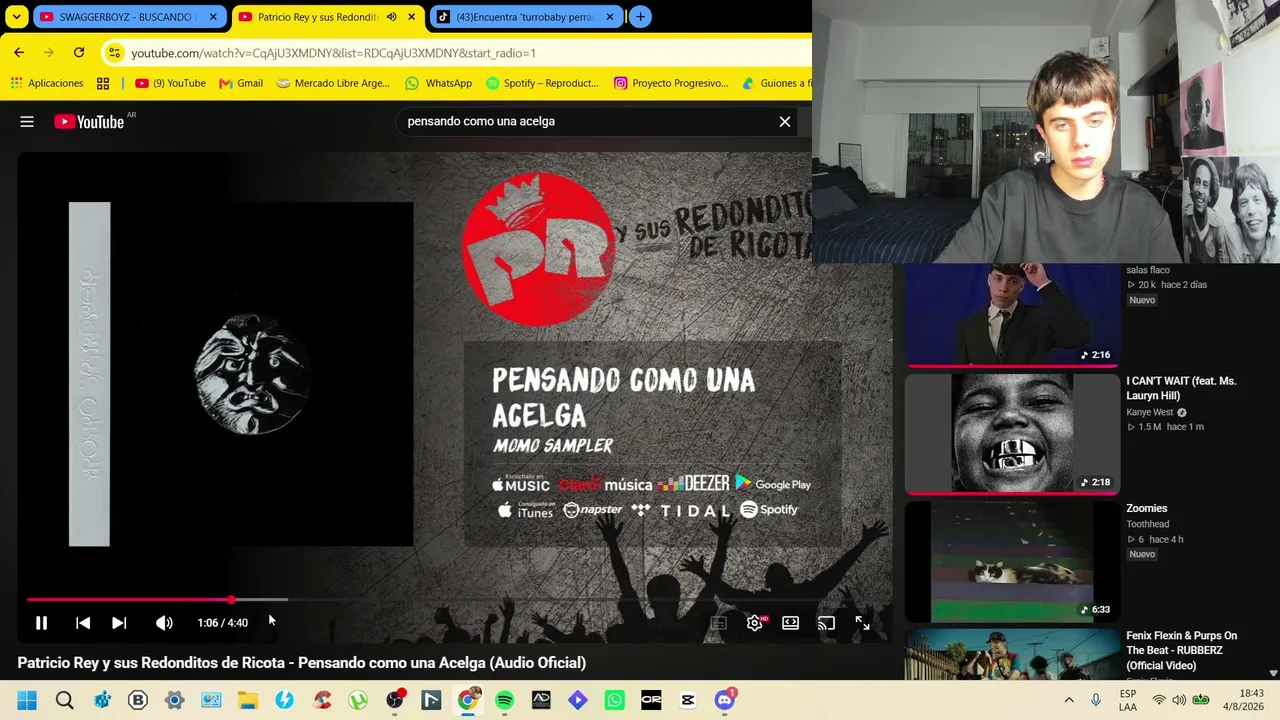This screenshot has width=1280, height=720.
Task: Open Discord from the taskbar
Action: [725, 700]
